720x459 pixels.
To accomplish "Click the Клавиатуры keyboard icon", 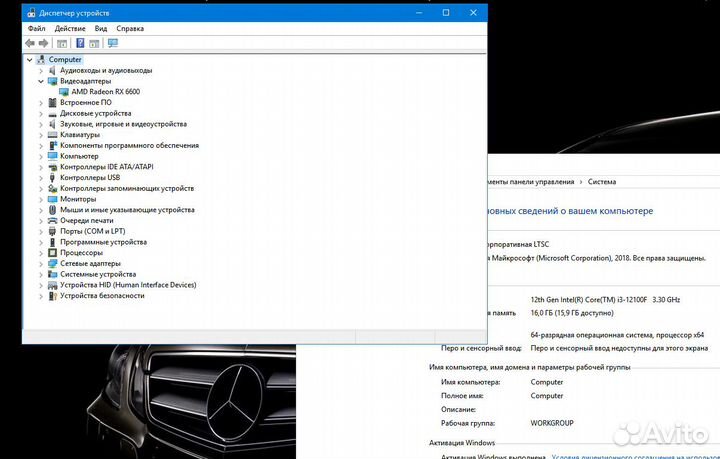I will coord(52,134).
